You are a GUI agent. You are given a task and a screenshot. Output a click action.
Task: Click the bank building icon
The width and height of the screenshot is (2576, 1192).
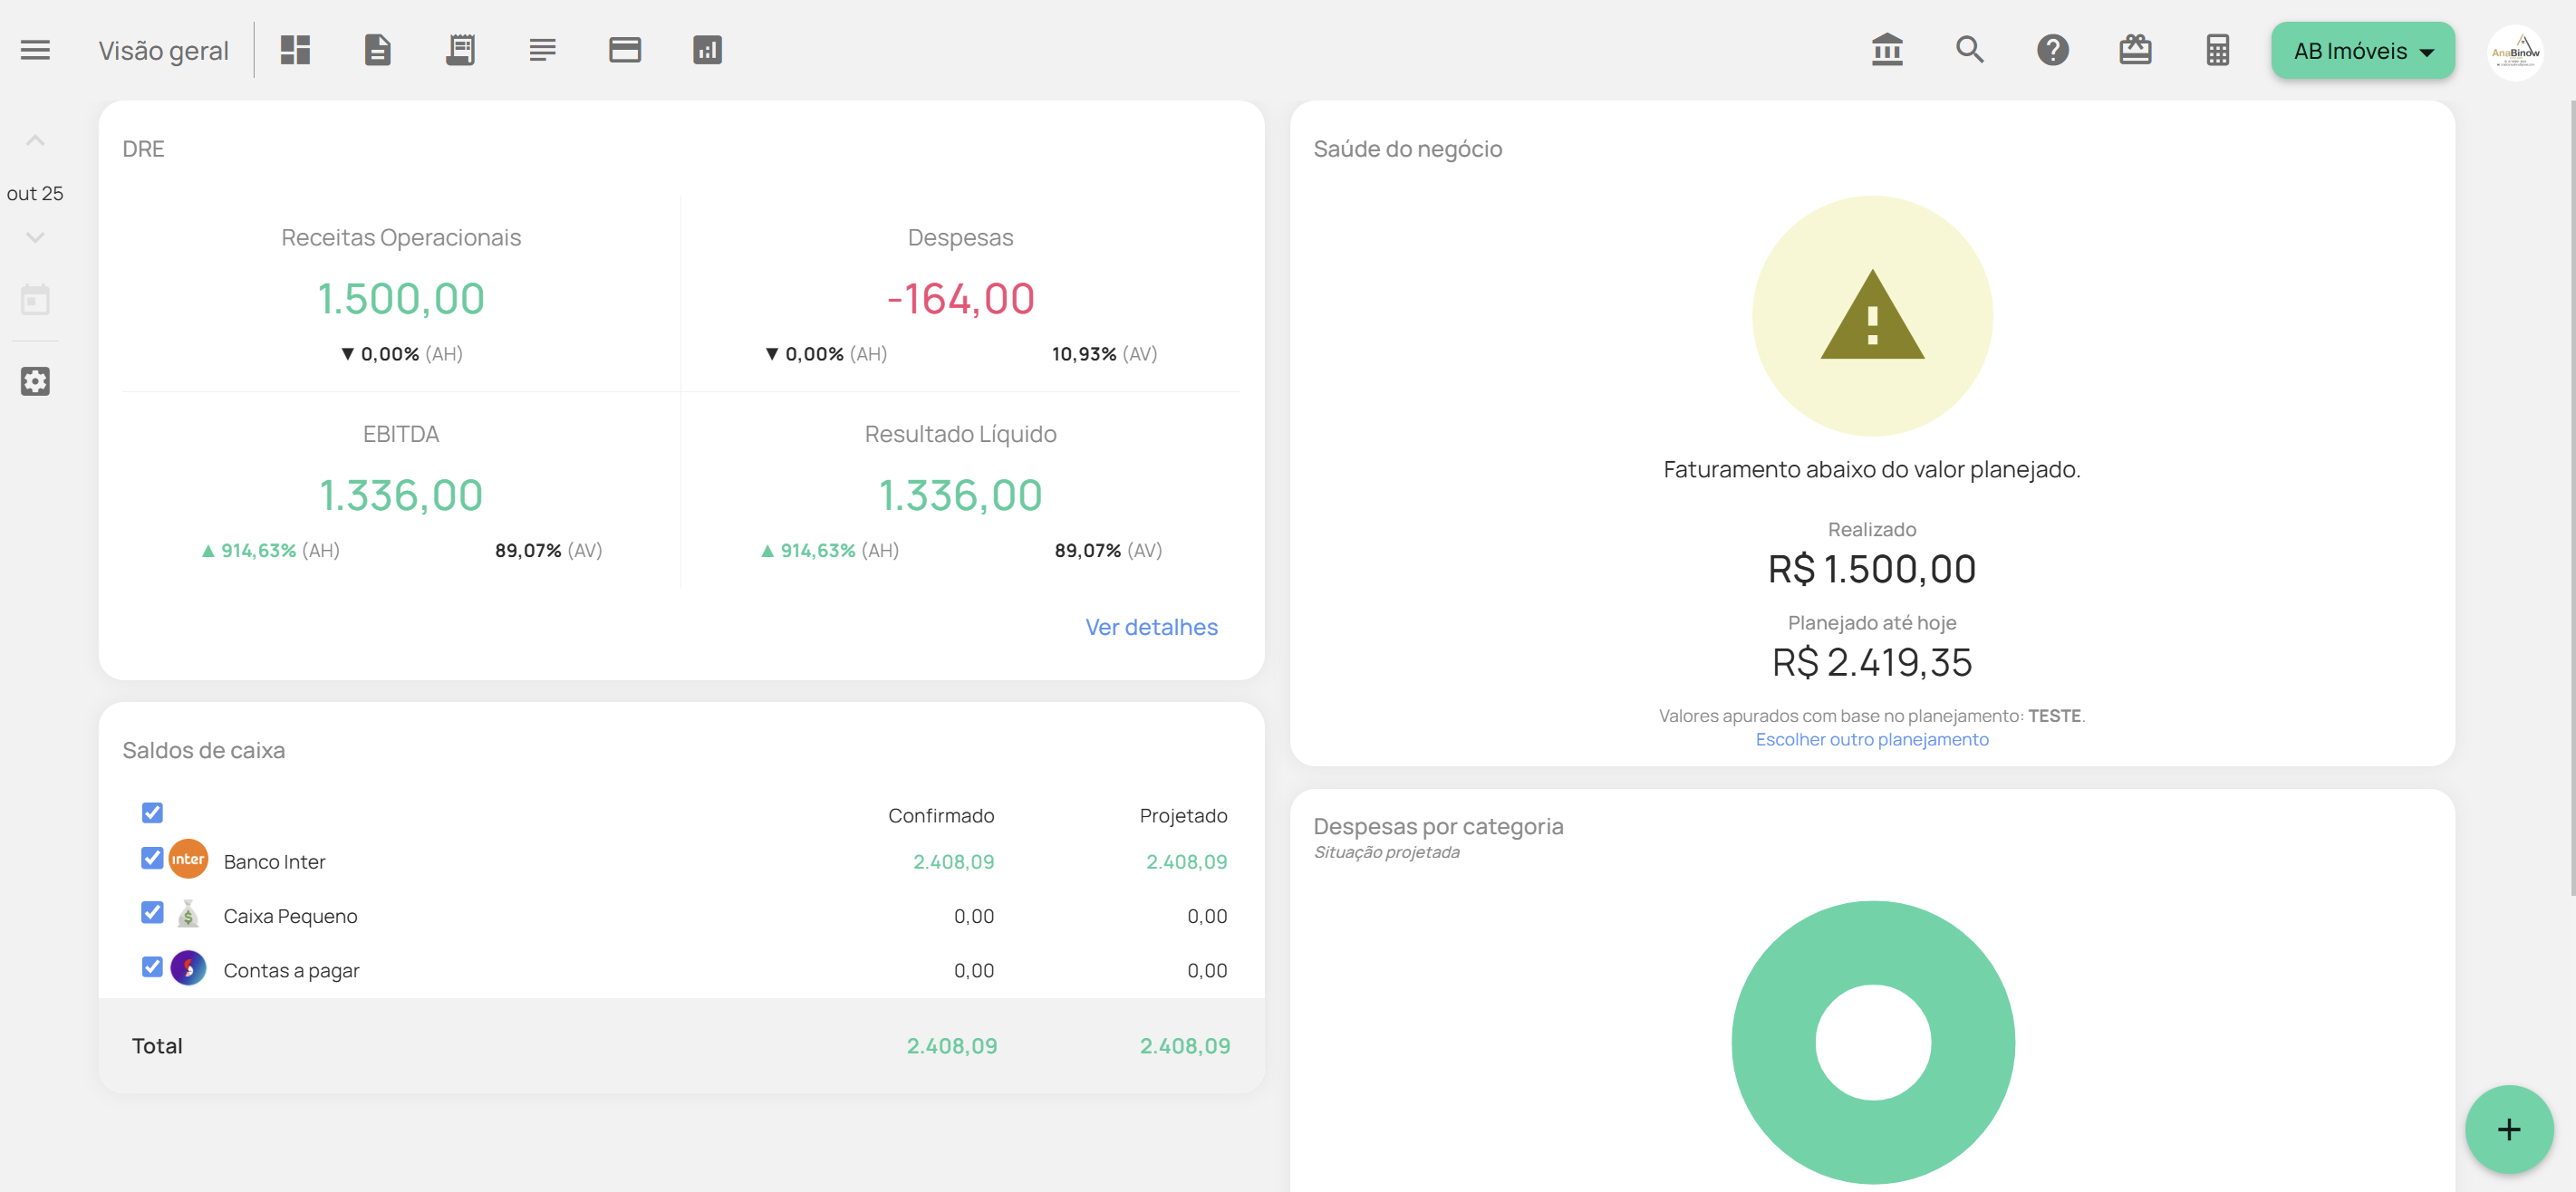click(1887, 50)
